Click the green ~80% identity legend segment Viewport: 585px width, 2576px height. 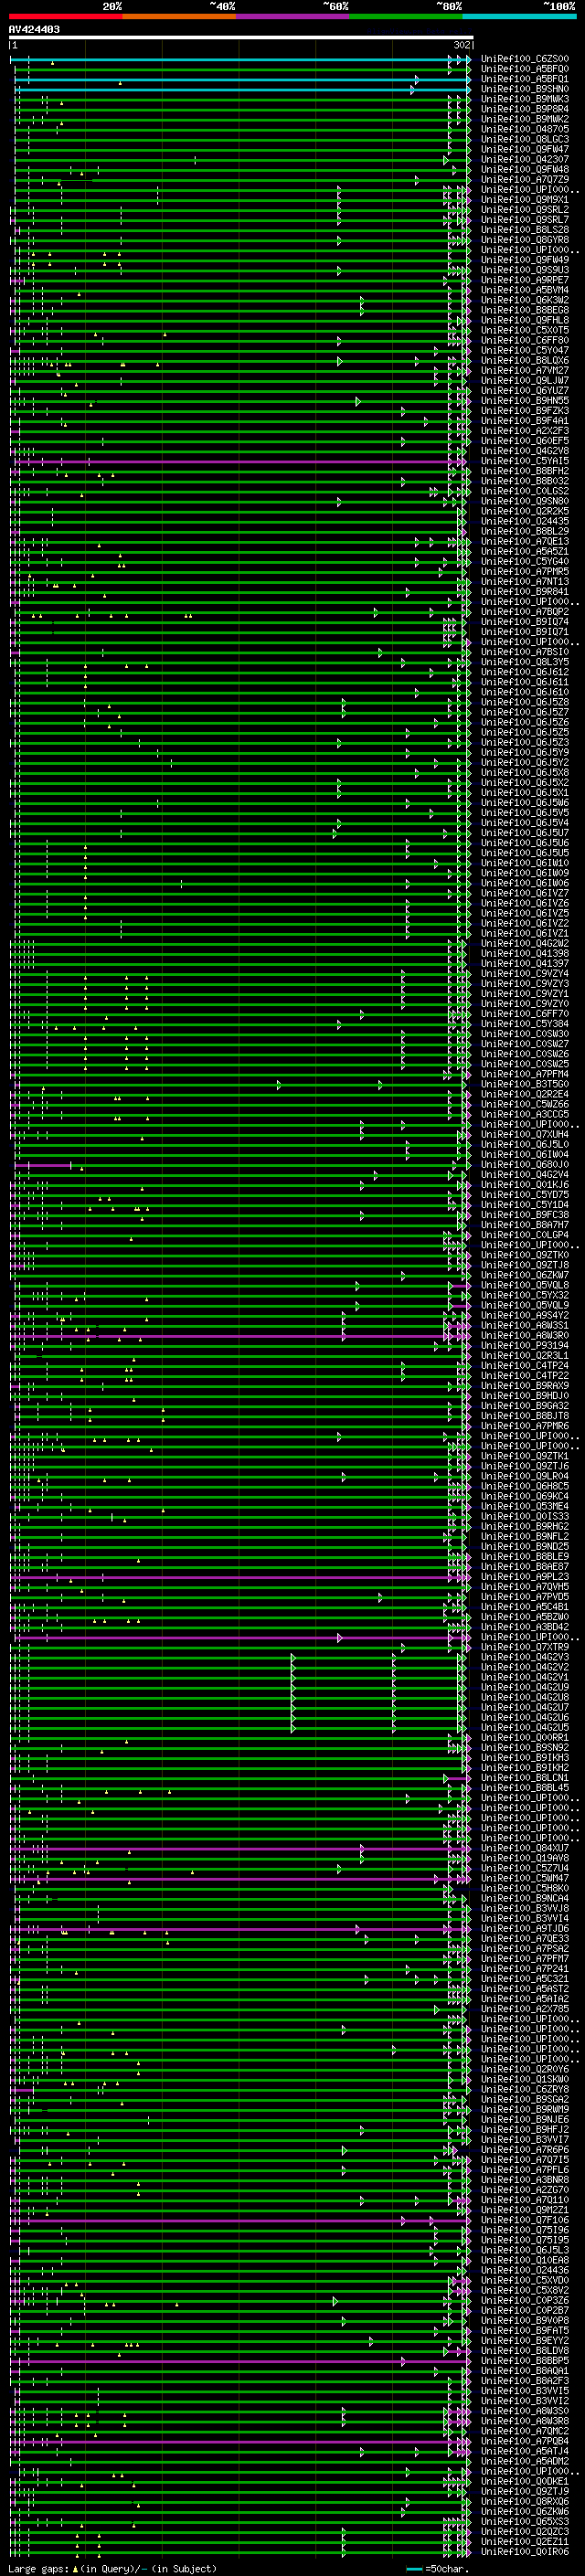click(x=406, y=16)
